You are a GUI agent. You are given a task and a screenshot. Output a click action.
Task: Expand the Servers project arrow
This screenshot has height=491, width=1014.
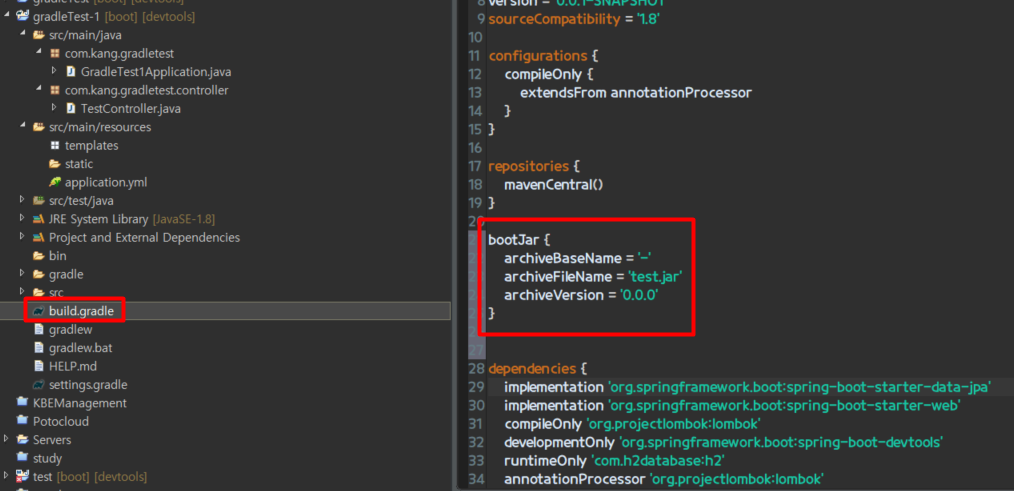[x=6, y=440]
